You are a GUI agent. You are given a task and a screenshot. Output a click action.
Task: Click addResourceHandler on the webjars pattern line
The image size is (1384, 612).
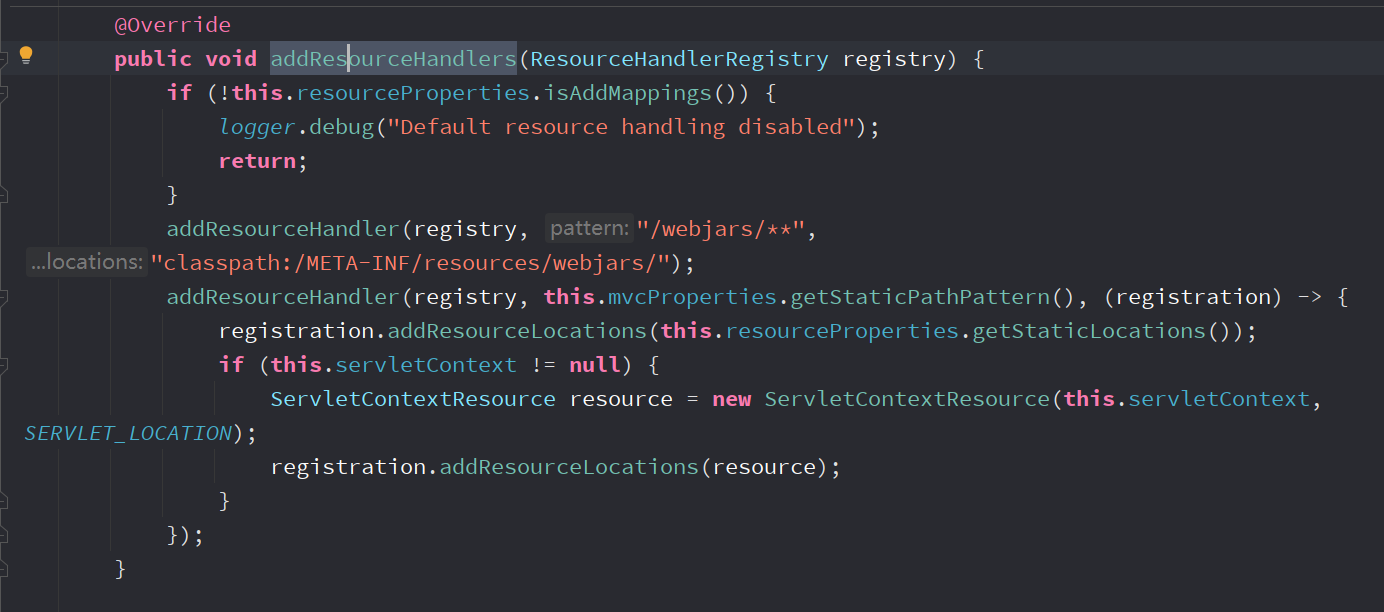283,229
